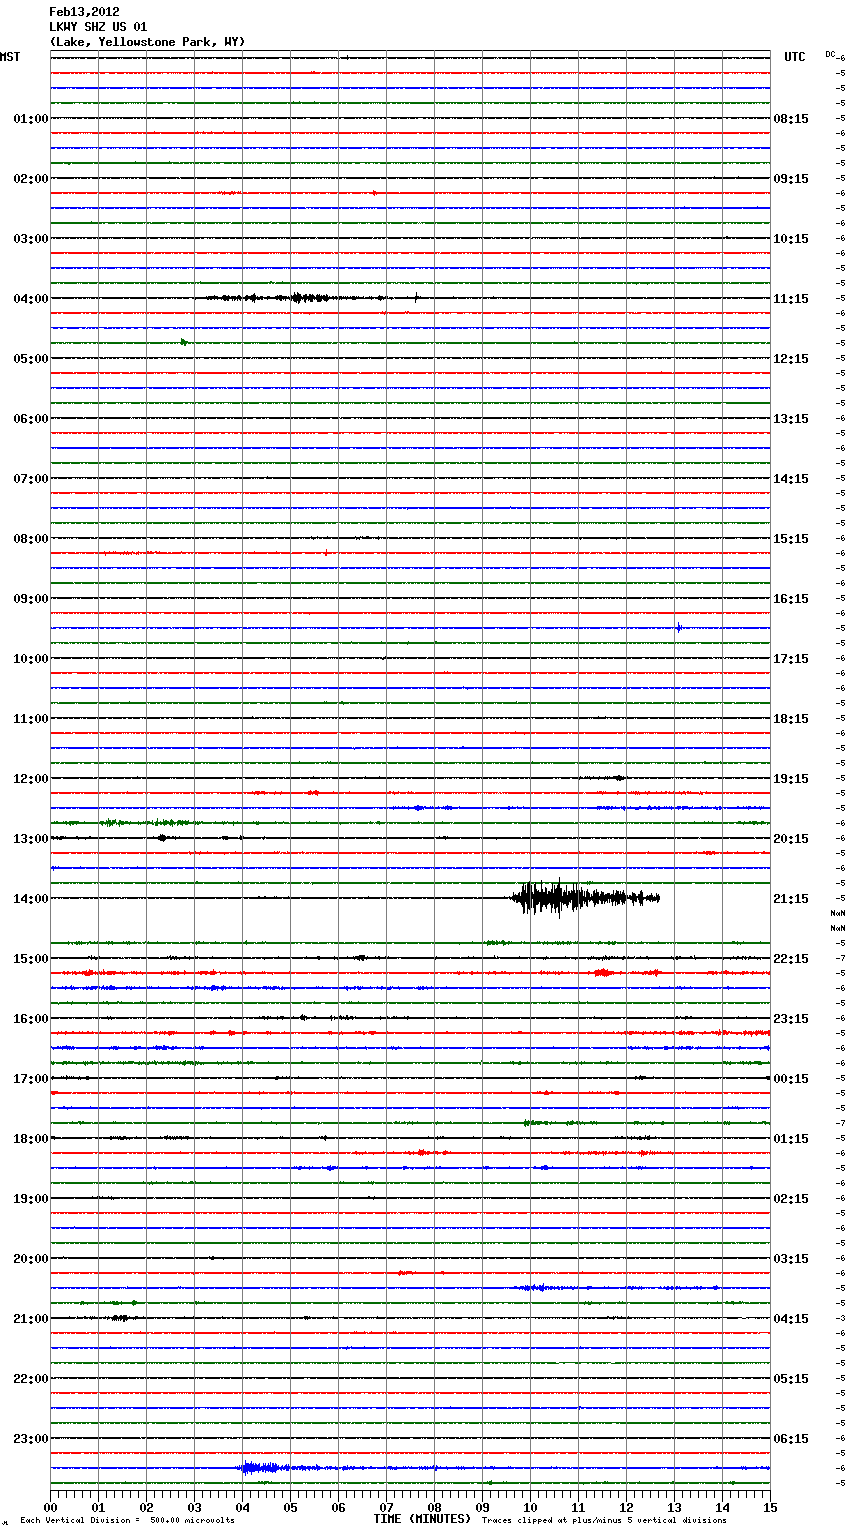Screen dimensions: 850x1534
Task: Click the 10:00 MST hour label
Action: tap(31, 659)
